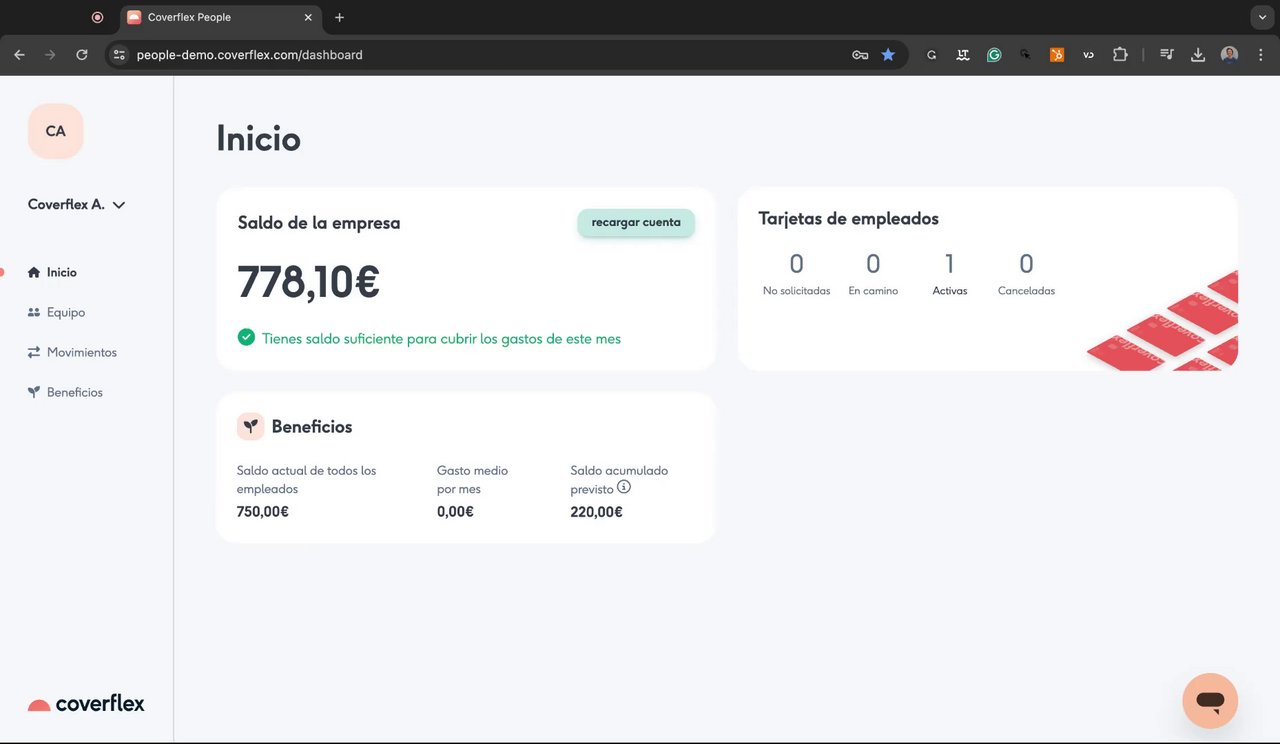Viewport: 1280px width, 744px height.
Task: Click the Beneficios card heading
Action: 312,427
